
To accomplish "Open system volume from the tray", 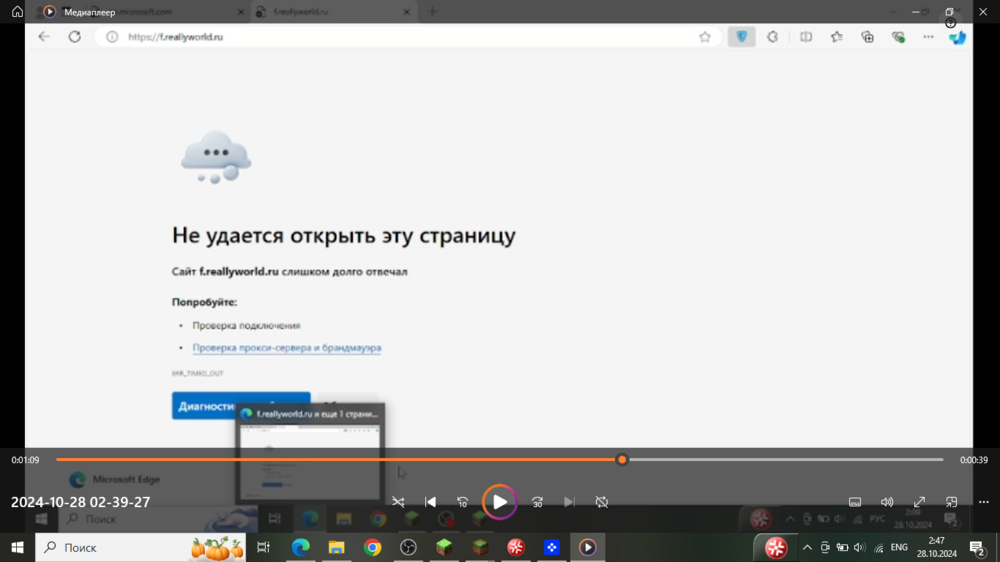I will pos(860,547).
